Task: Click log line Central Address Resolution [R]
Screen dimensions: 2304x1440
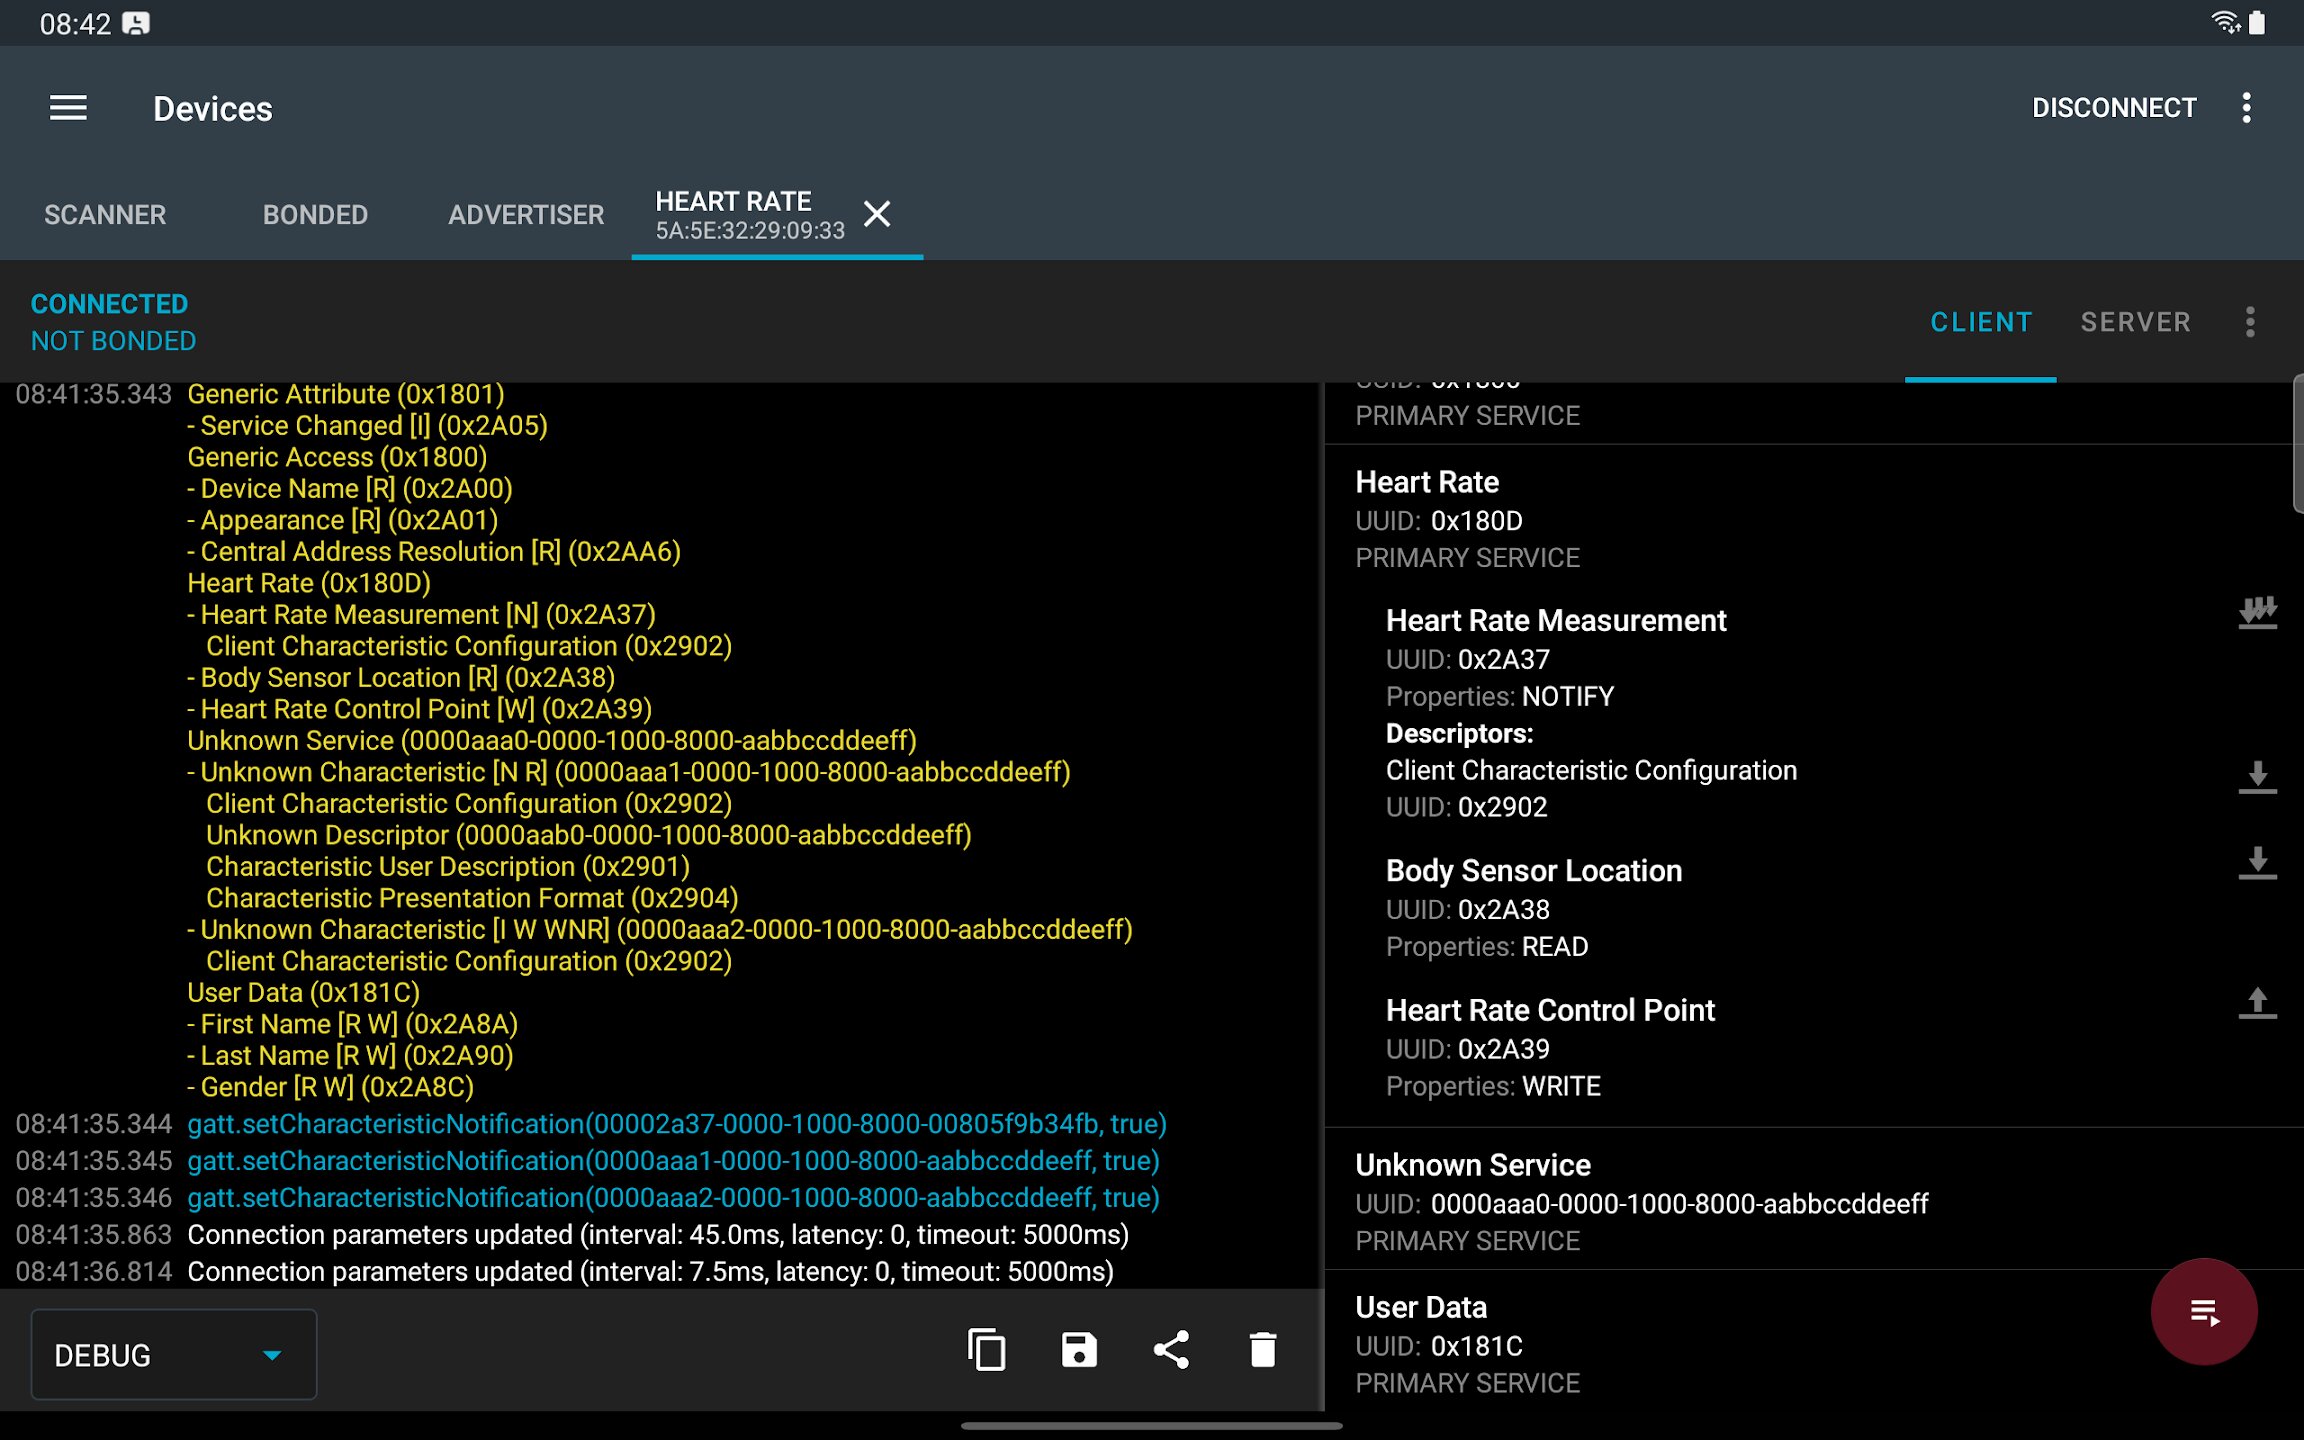Action: point(434,552)
